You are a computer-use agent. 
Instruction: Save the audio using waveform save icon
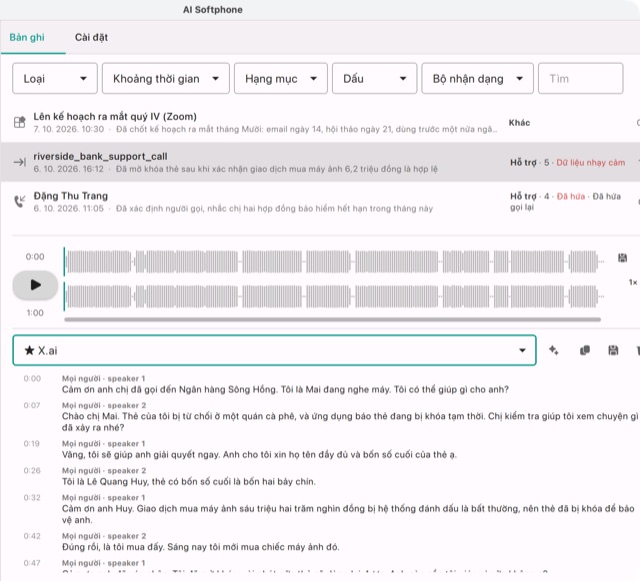pos(622,258)
